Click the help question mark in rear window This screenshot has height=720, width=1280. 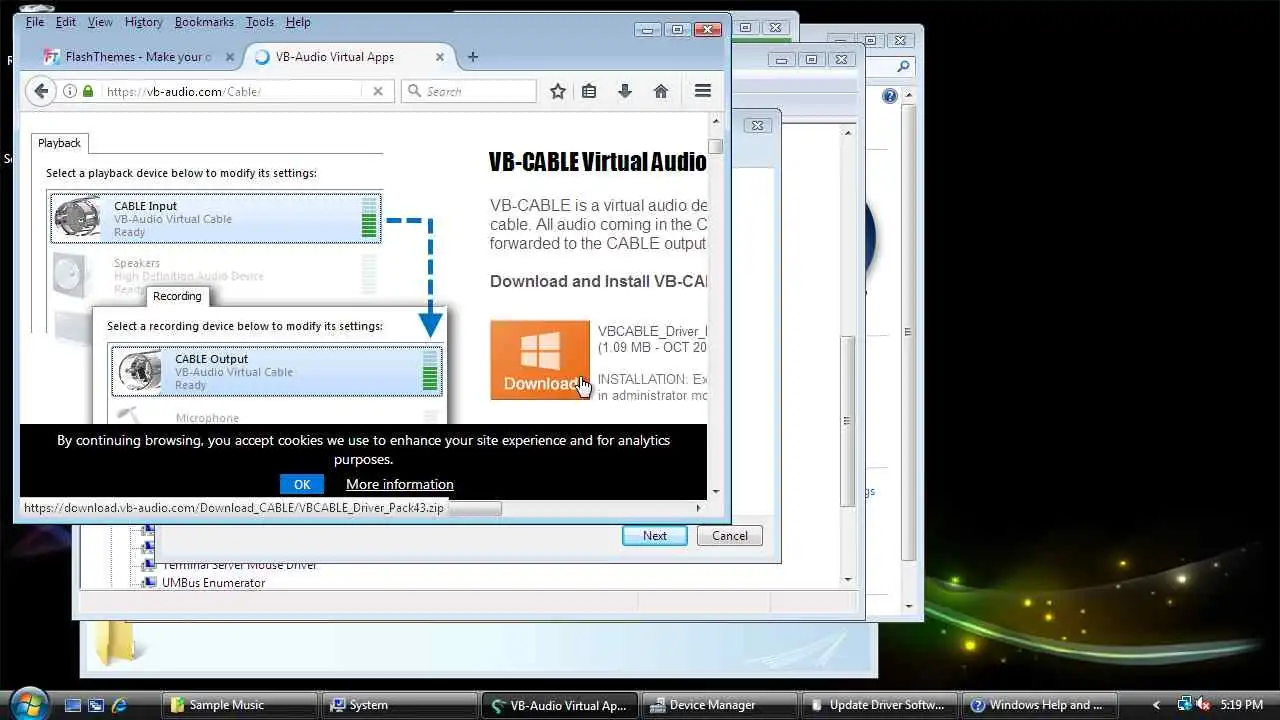(890, 96)
